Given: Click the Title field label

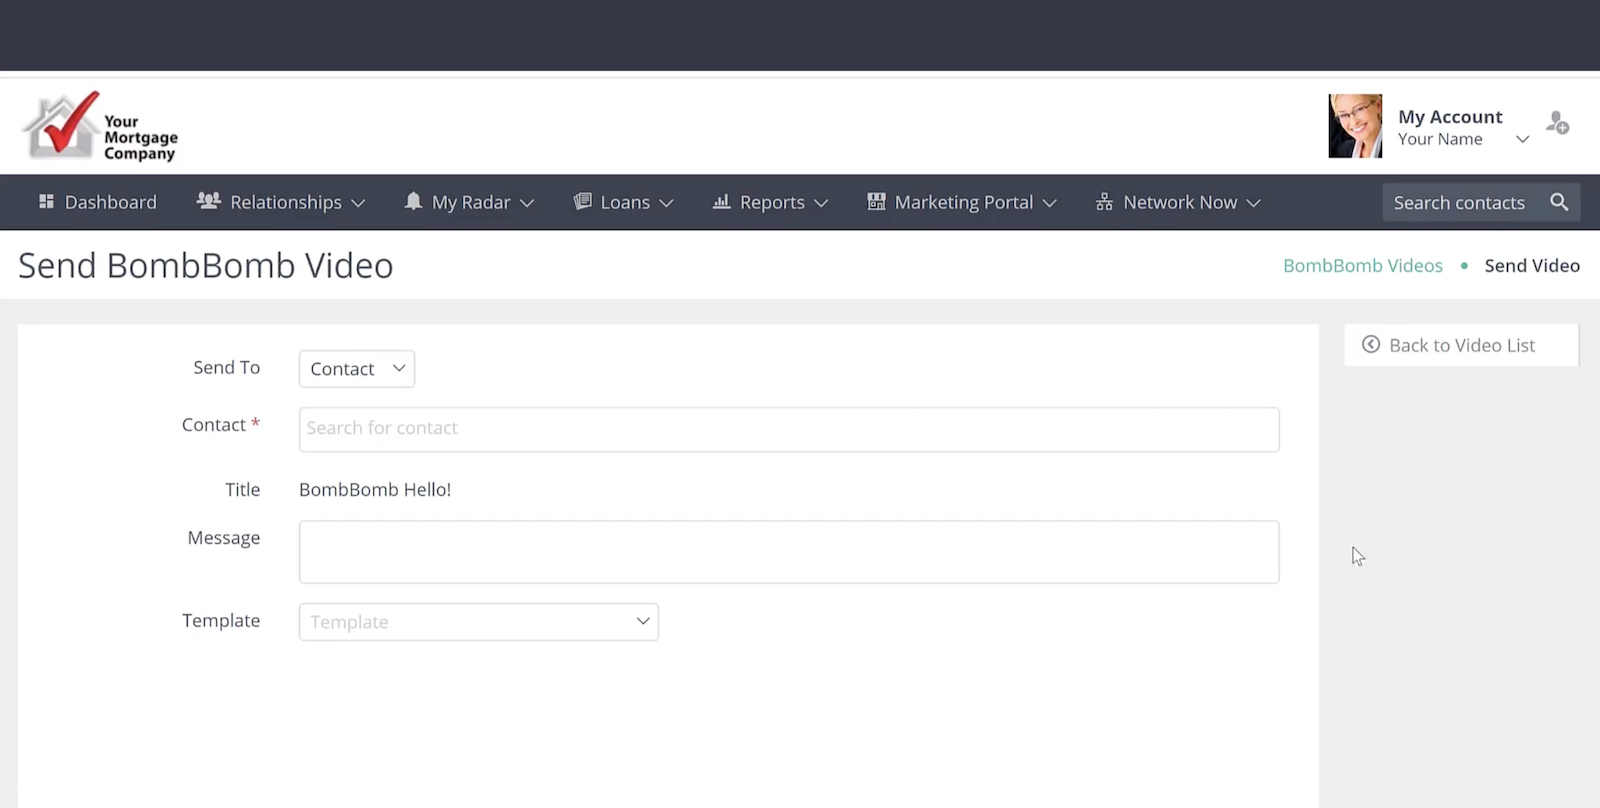Looking at the screenshot, I should [x=243, y=489].
